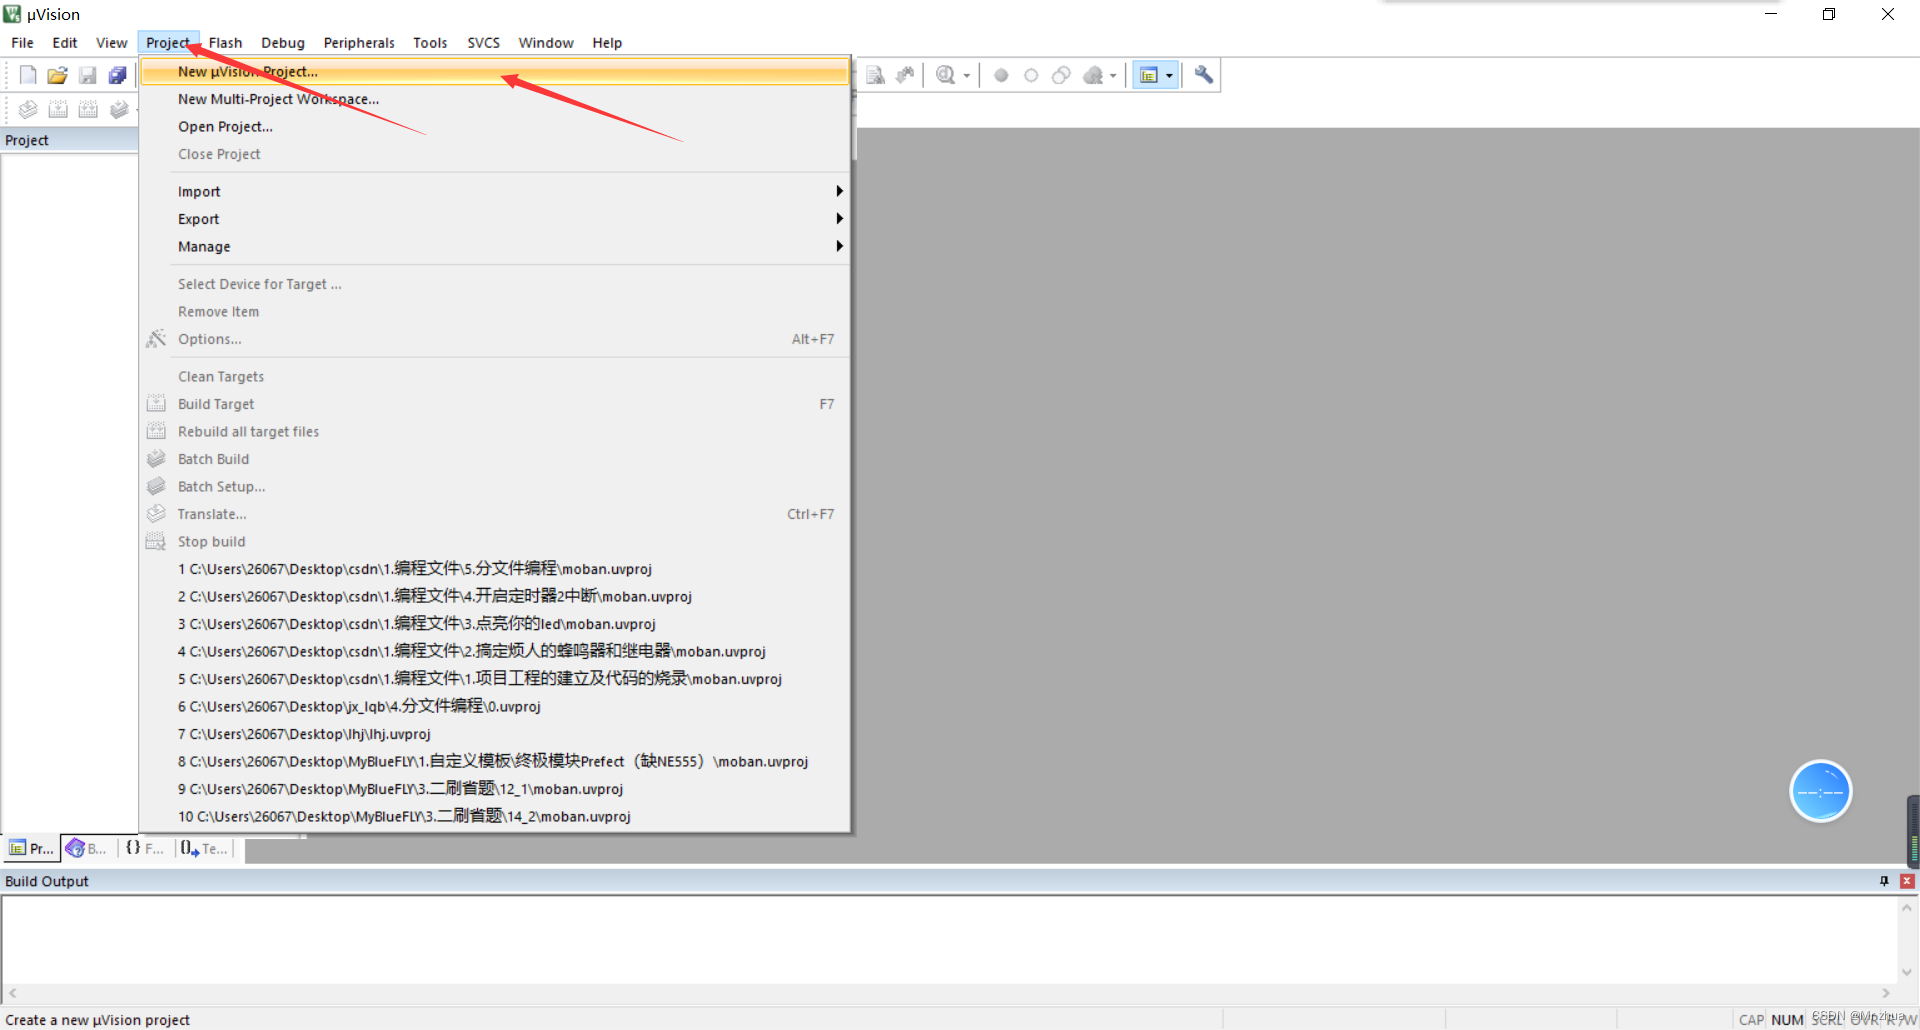
Task: Click Rebuild all target files entry
Action: [496, 432]
